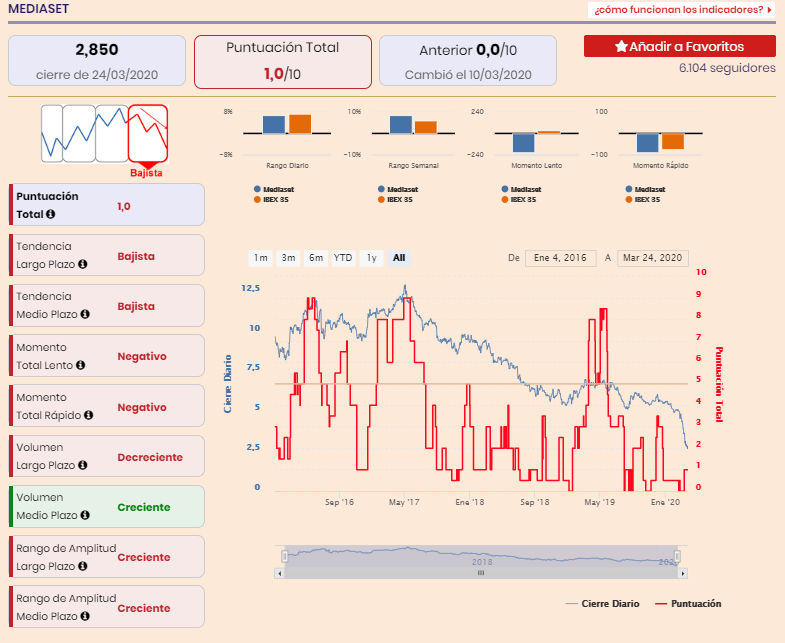Image resolution: width=785 pixels, height=643 pixels.
Task: Toggle IBEX 35 series in Rango Diario legend
Action: [271, 199]
